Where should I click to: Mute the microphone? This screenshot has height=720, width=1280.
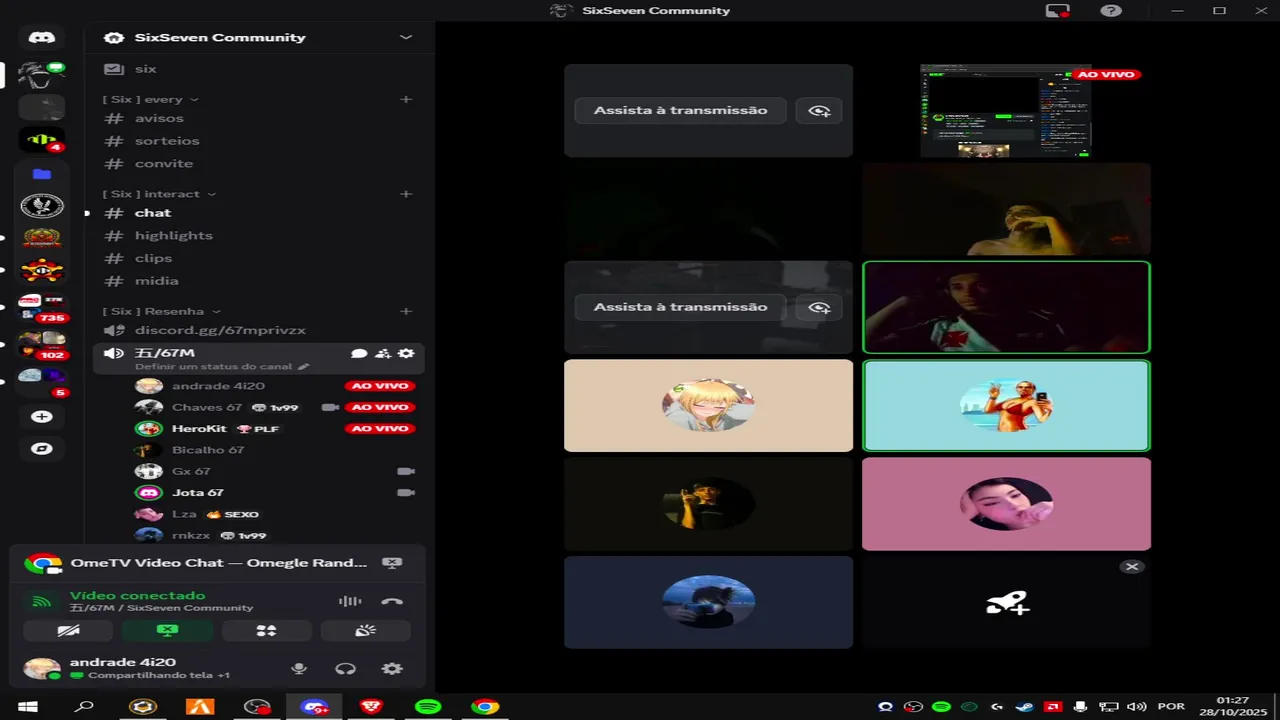pos(298,669)
